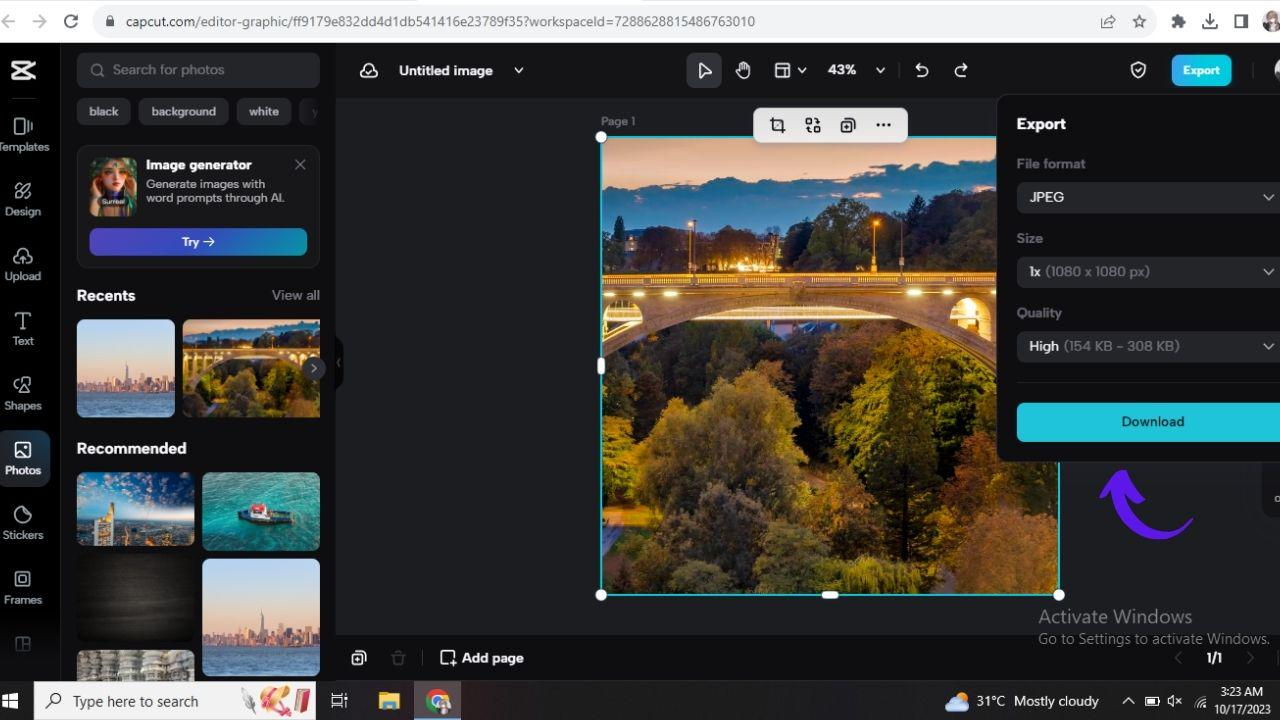Screen dimensions: 1280x720
Task: Select the bridge image on the canvas
Action: click(x=829, y=366)
